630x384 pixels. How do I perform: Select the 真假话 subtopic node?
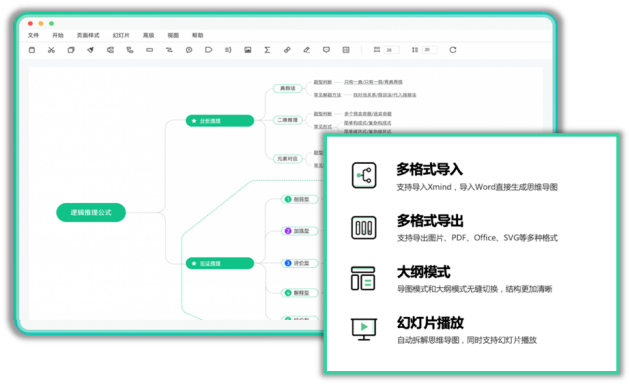point(288,88)
